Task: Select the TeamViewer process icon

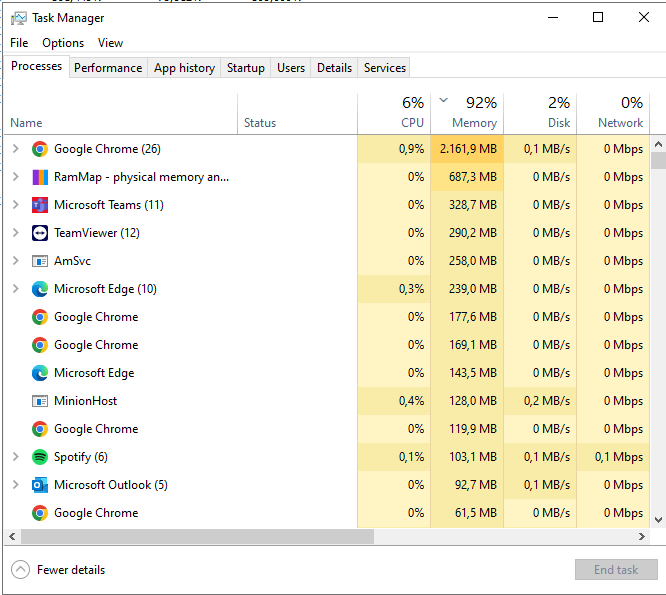Action: coord(40,233)
